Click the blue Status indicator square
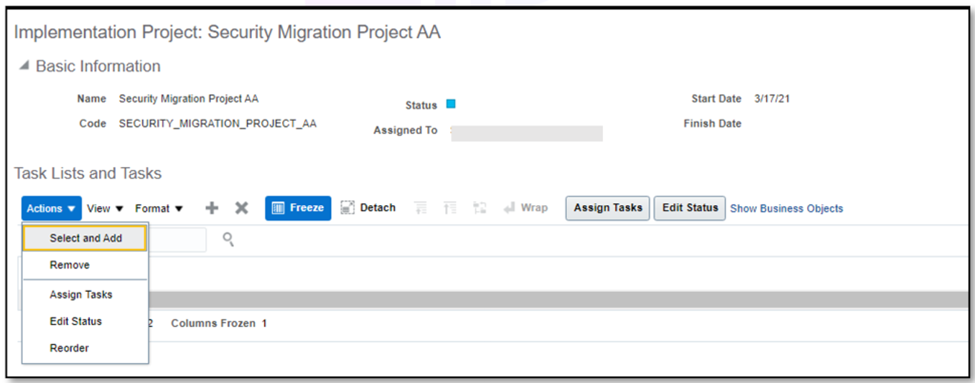 451,104
